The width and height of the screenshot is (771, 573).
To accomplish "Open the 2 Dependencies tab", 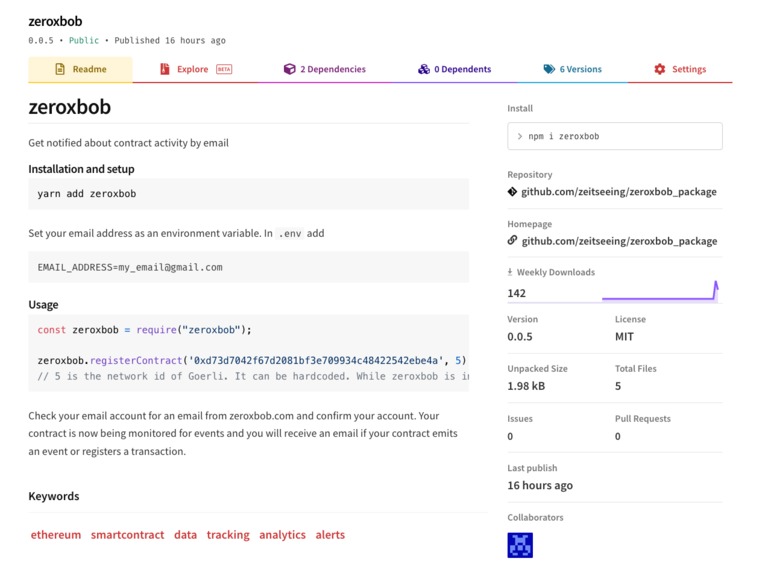I will [325, 69].
